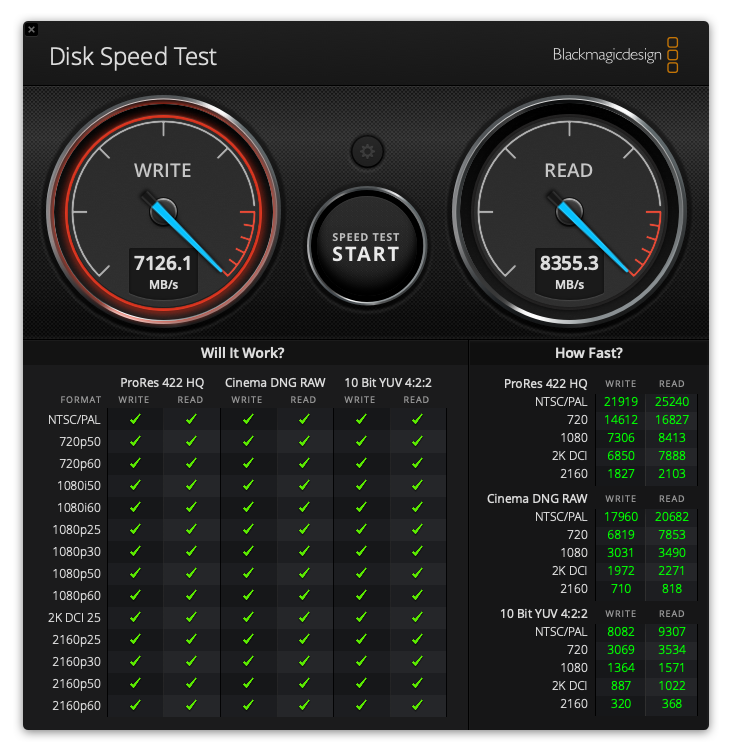Click 2160p50 ProRes 422 HQ write checkmark
This screenshot has width=732, height=756.
tap(135, 683)
